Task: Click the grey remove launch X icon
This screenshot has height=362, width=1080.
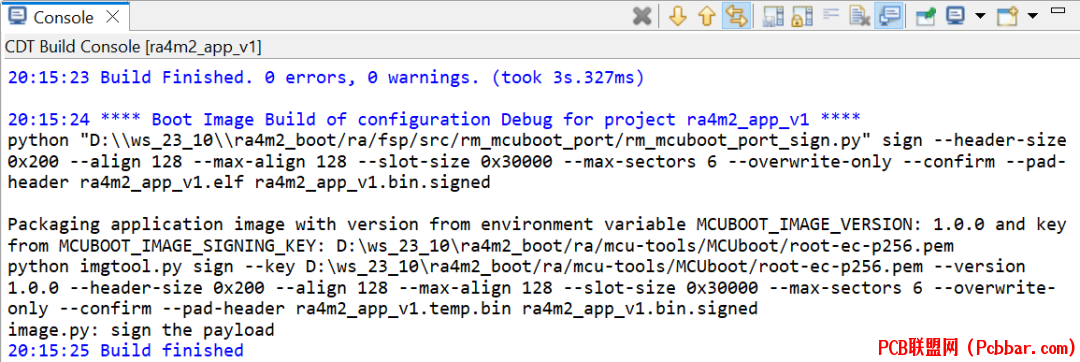Action: (642, 16)
